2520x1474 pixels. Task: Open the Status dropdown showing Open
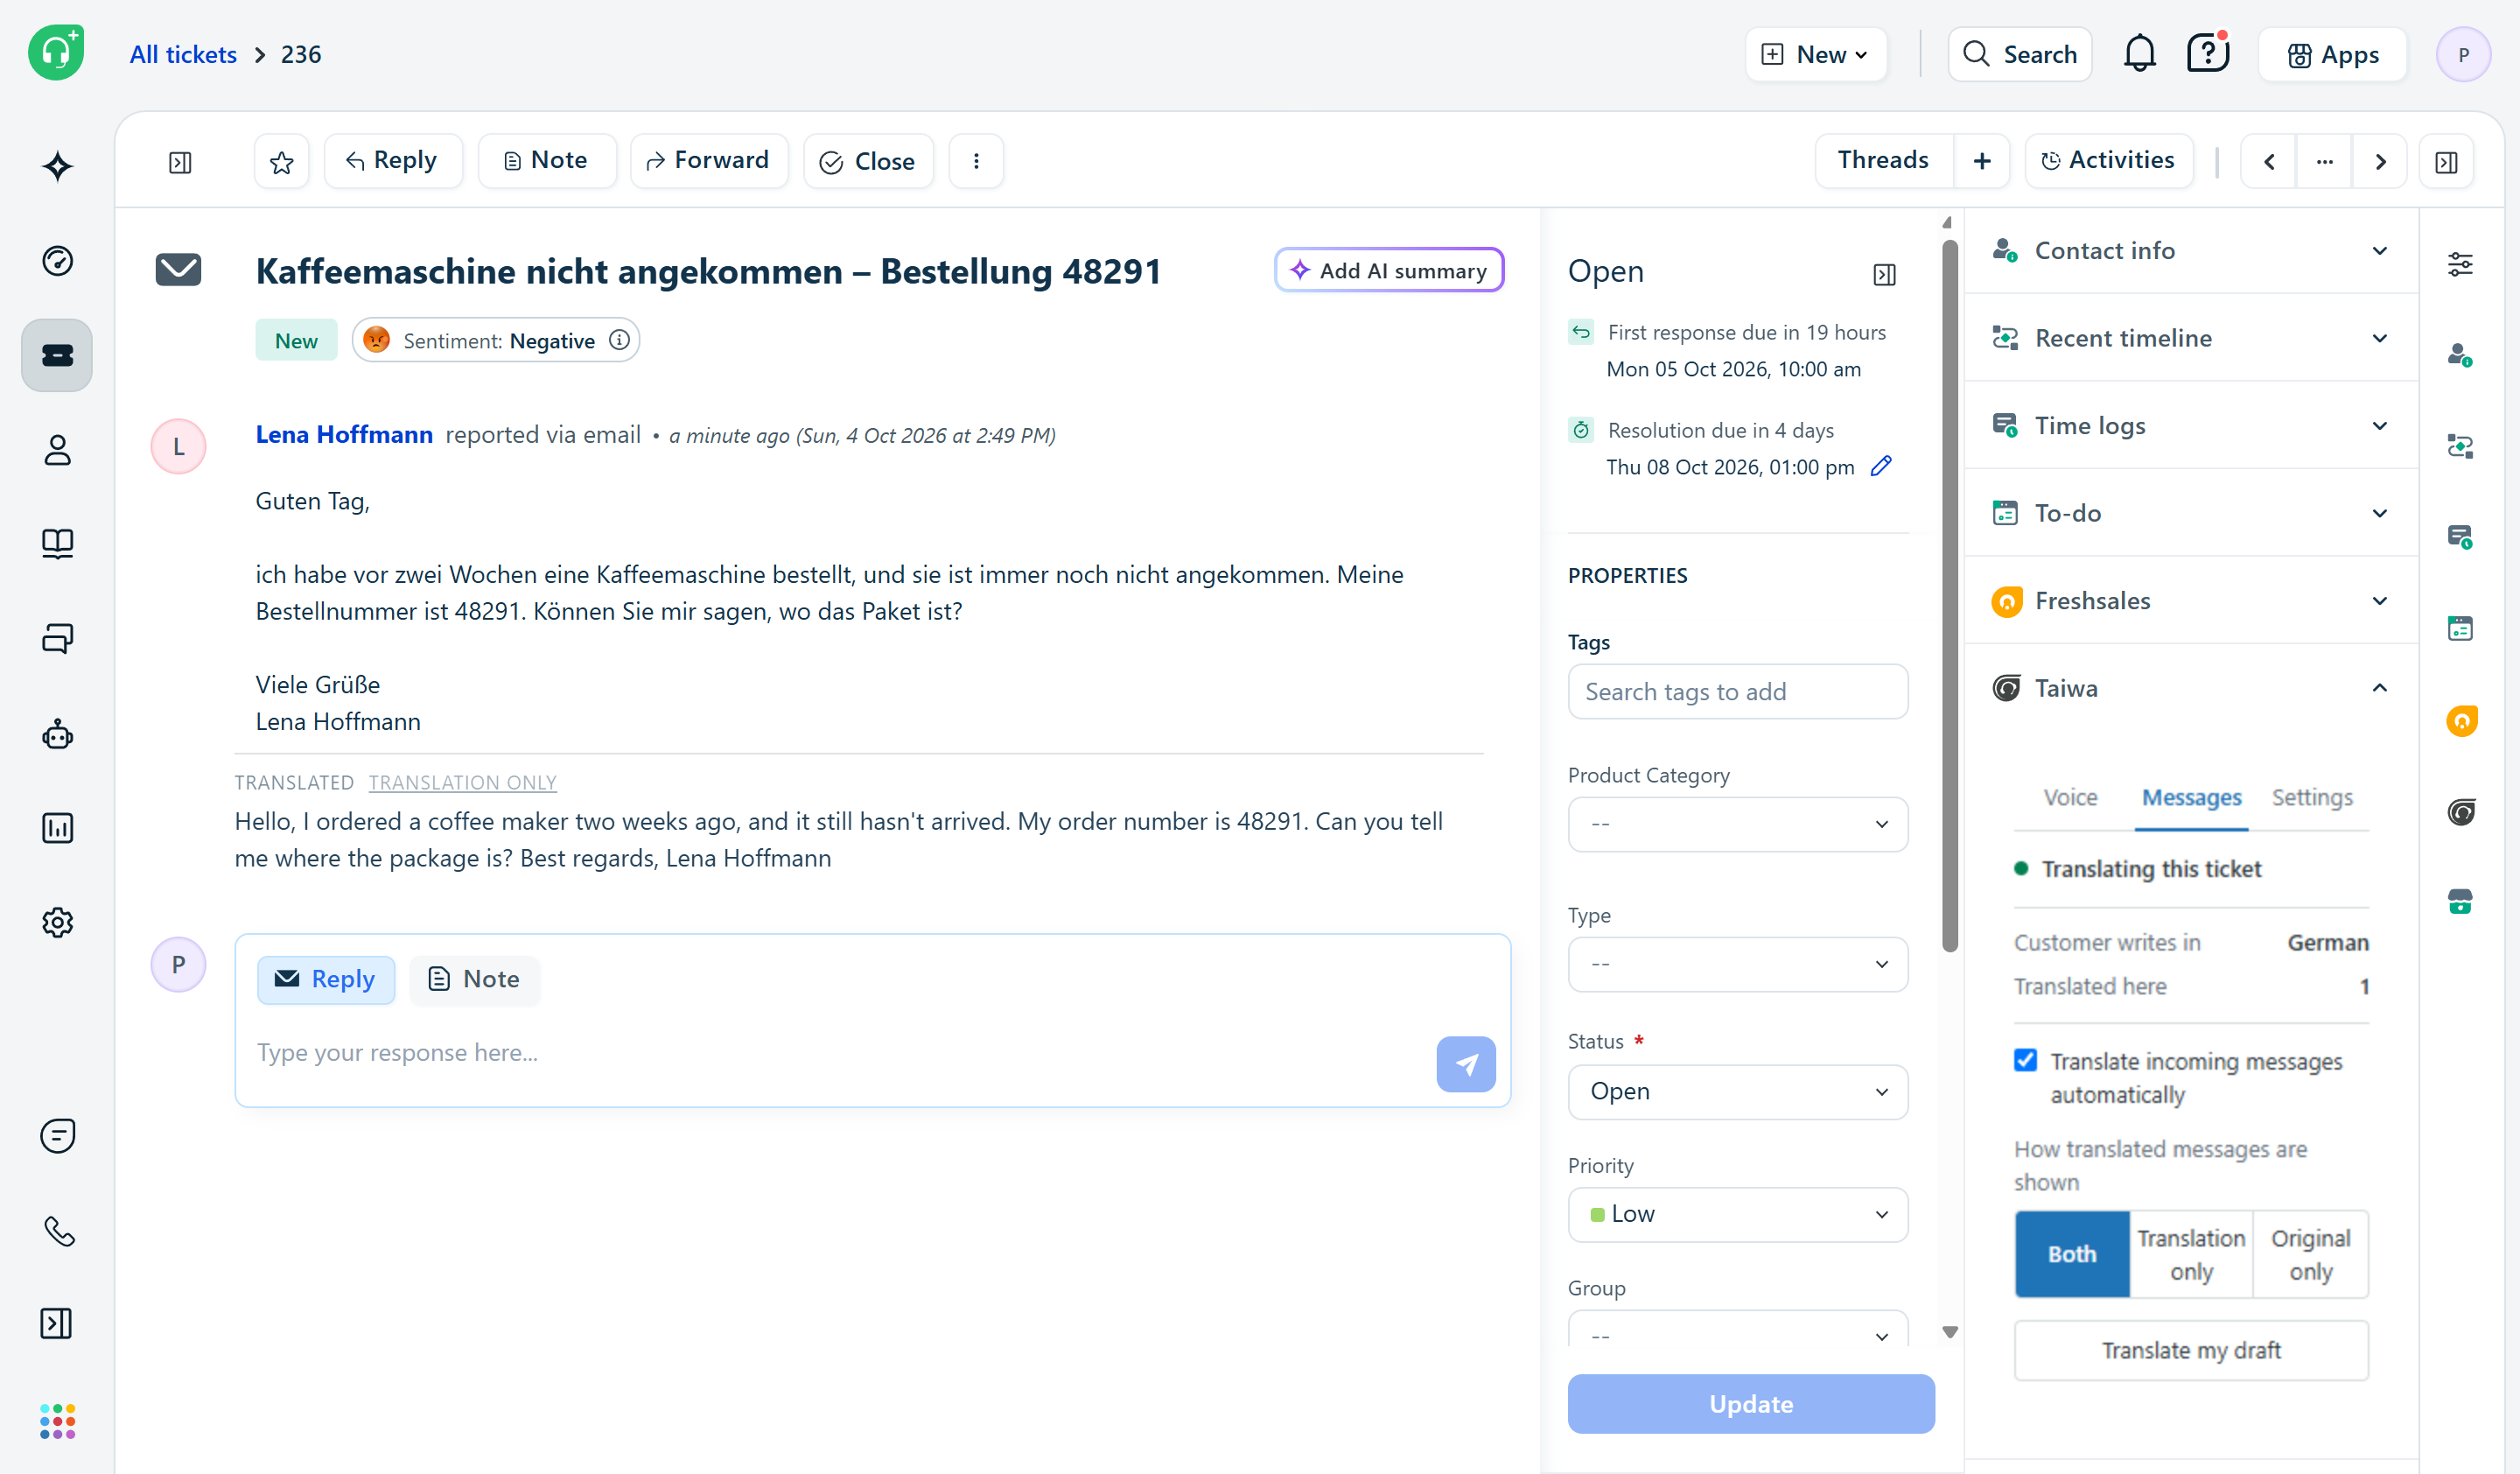(1738, 1091)
